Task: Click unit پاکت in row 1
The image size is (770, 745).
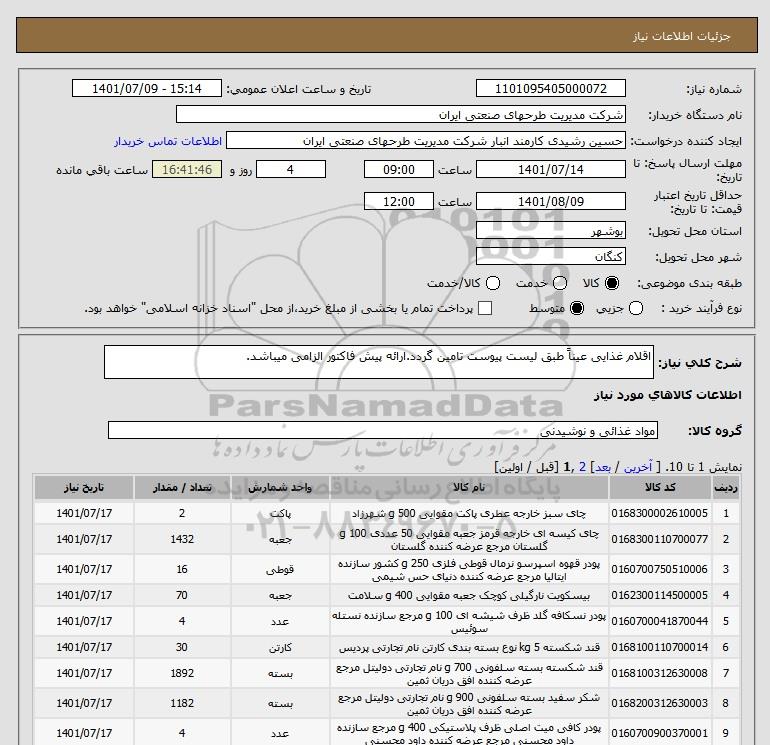Action: (x=280, y=514)
